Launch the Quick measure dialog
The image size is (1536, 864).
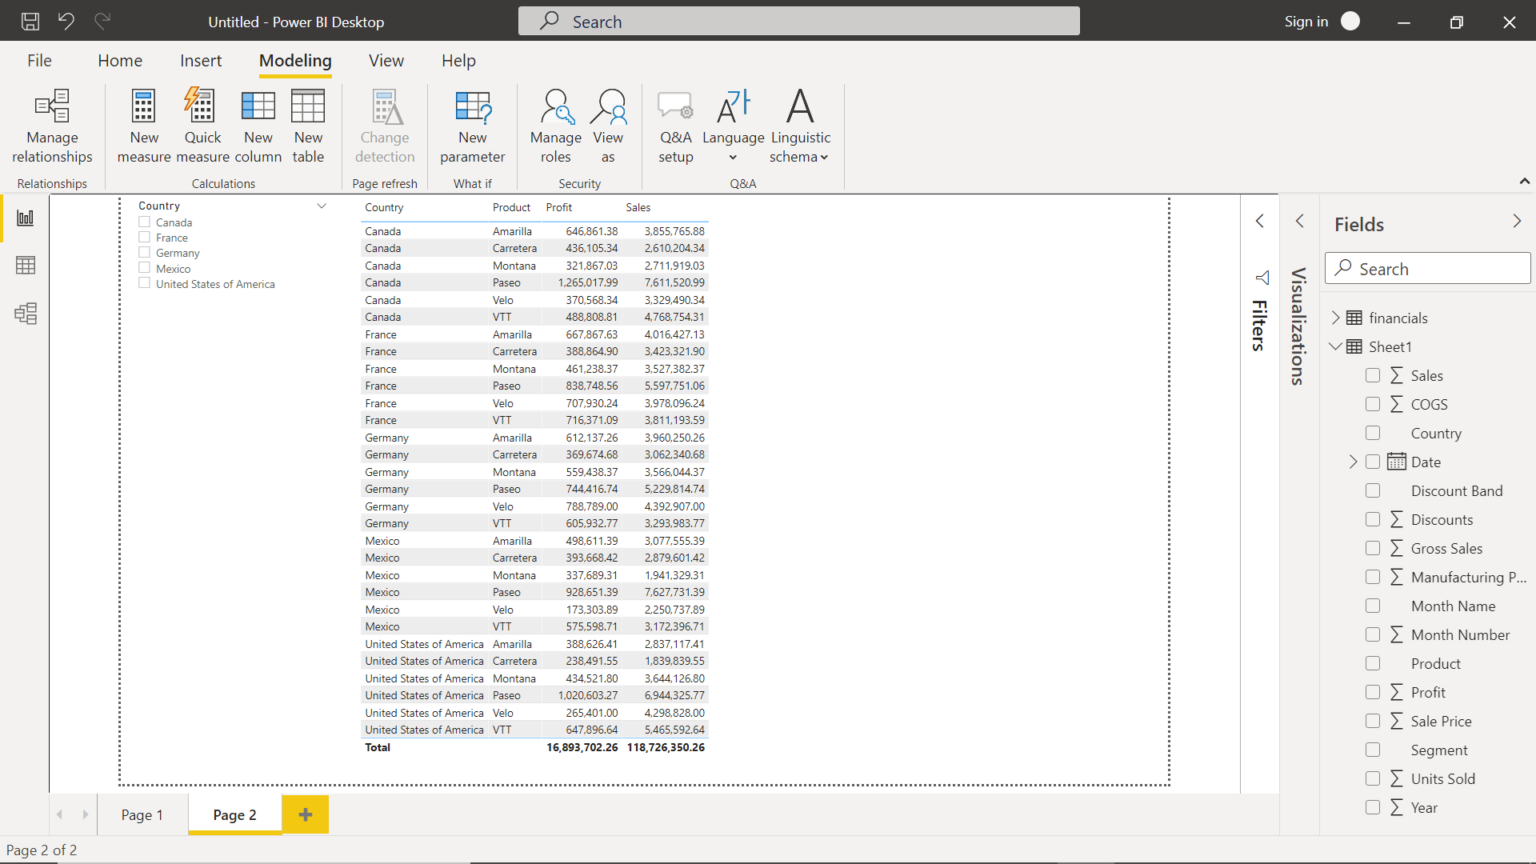[x=202, y=124]
